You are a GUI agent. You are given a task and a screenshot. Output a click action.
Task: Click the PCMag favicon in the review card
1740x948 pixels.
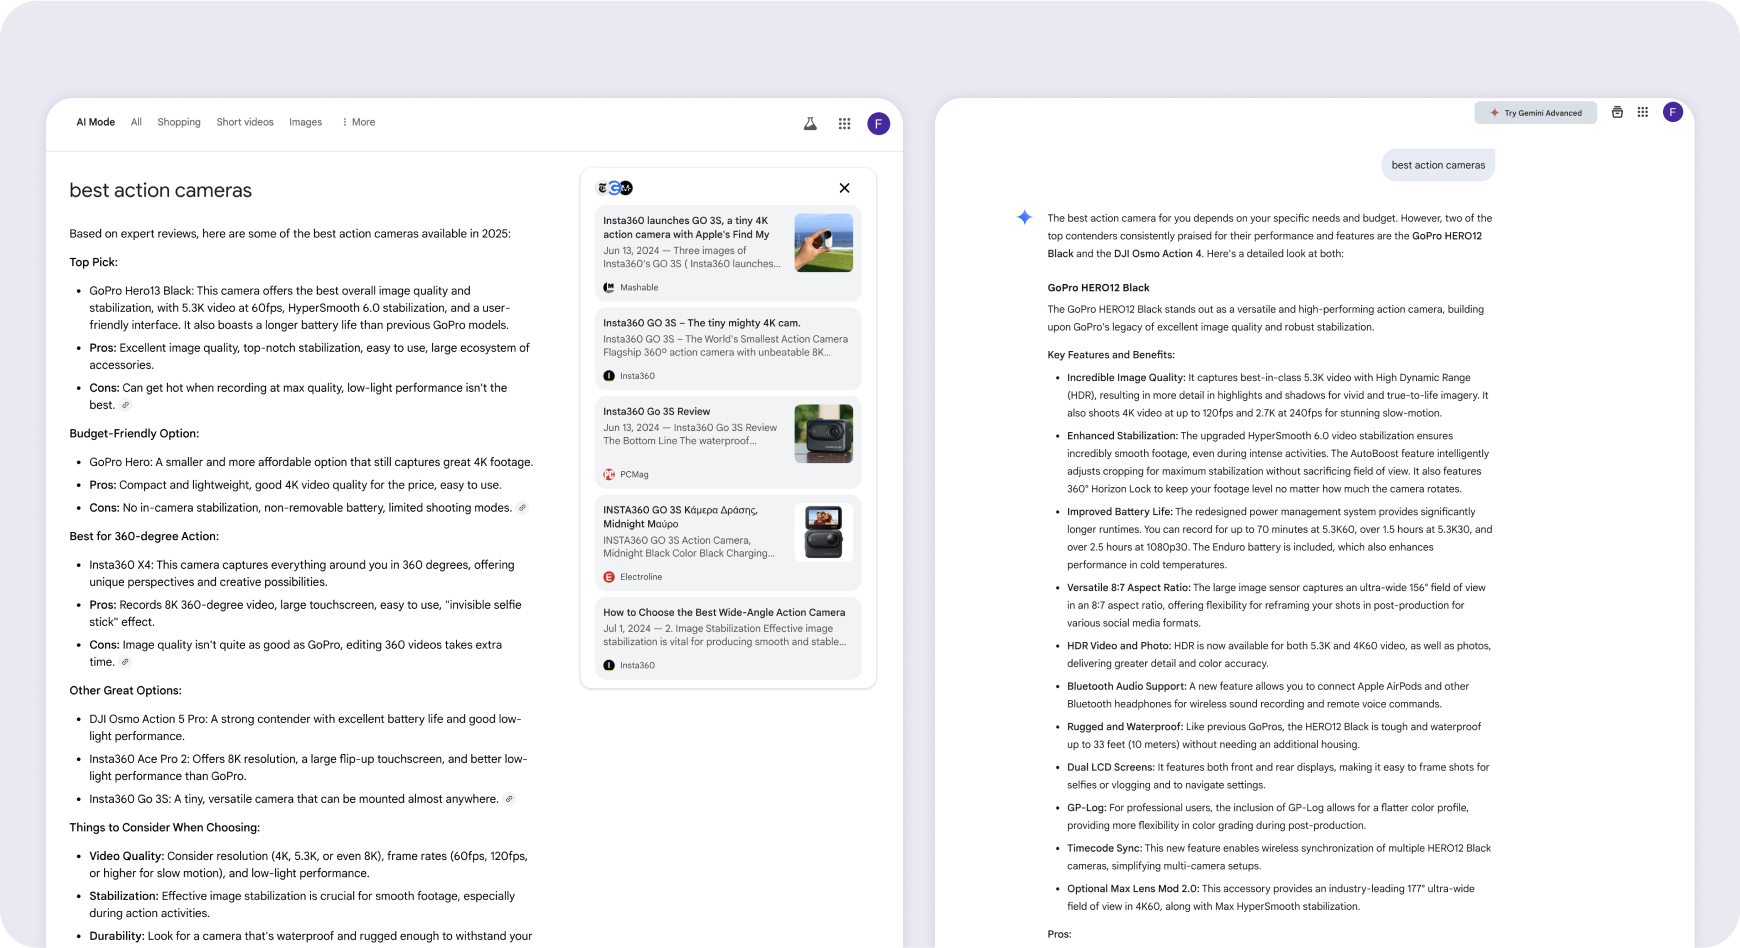609,474
